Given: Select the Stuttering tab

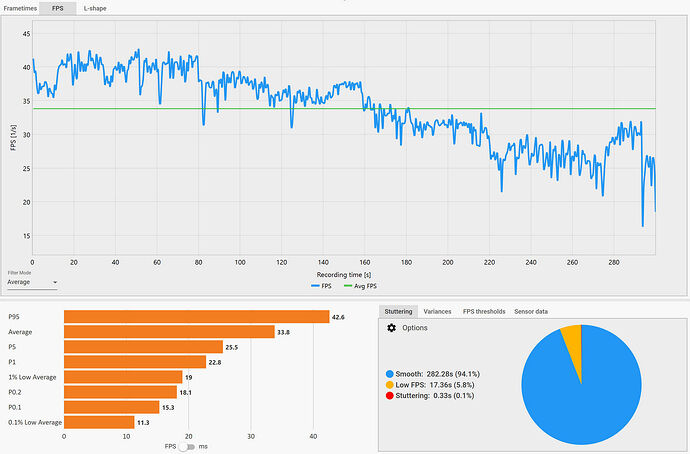Looking at the screenshot, I should [396, 311].
